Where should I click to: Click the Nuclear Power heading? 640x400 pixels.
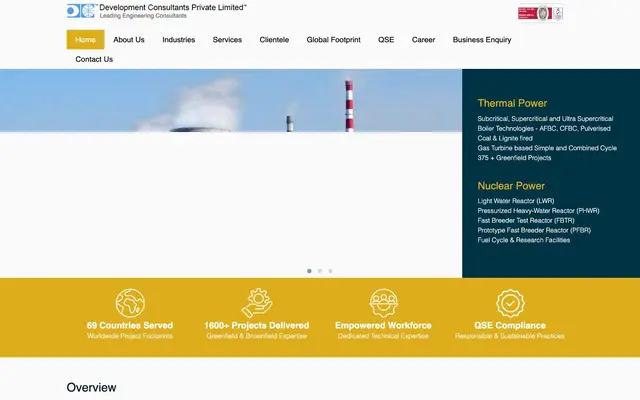(x=511, y=186)
